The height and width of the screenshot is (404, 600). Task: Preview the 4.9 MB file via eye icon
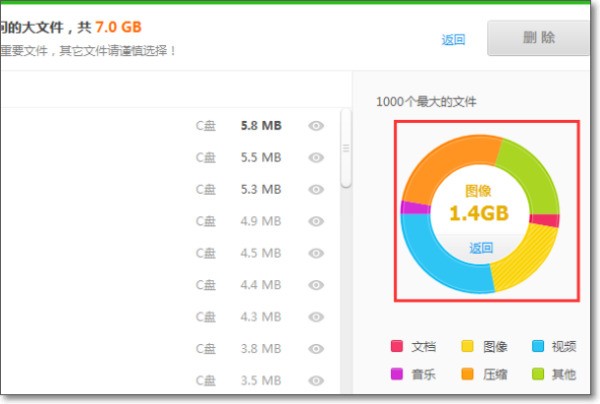point(316,221)
